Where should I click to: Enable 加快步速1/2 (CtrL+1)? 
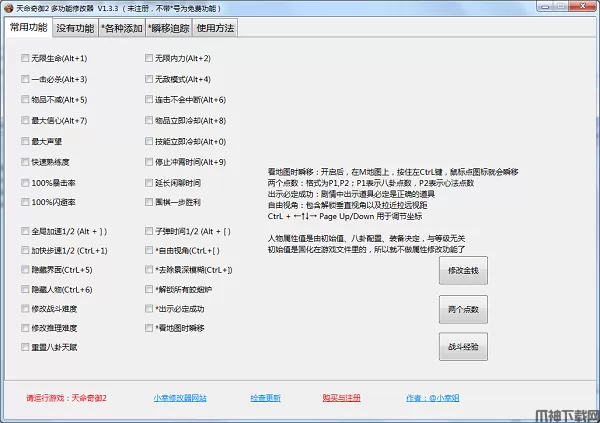tap(25, 251)
